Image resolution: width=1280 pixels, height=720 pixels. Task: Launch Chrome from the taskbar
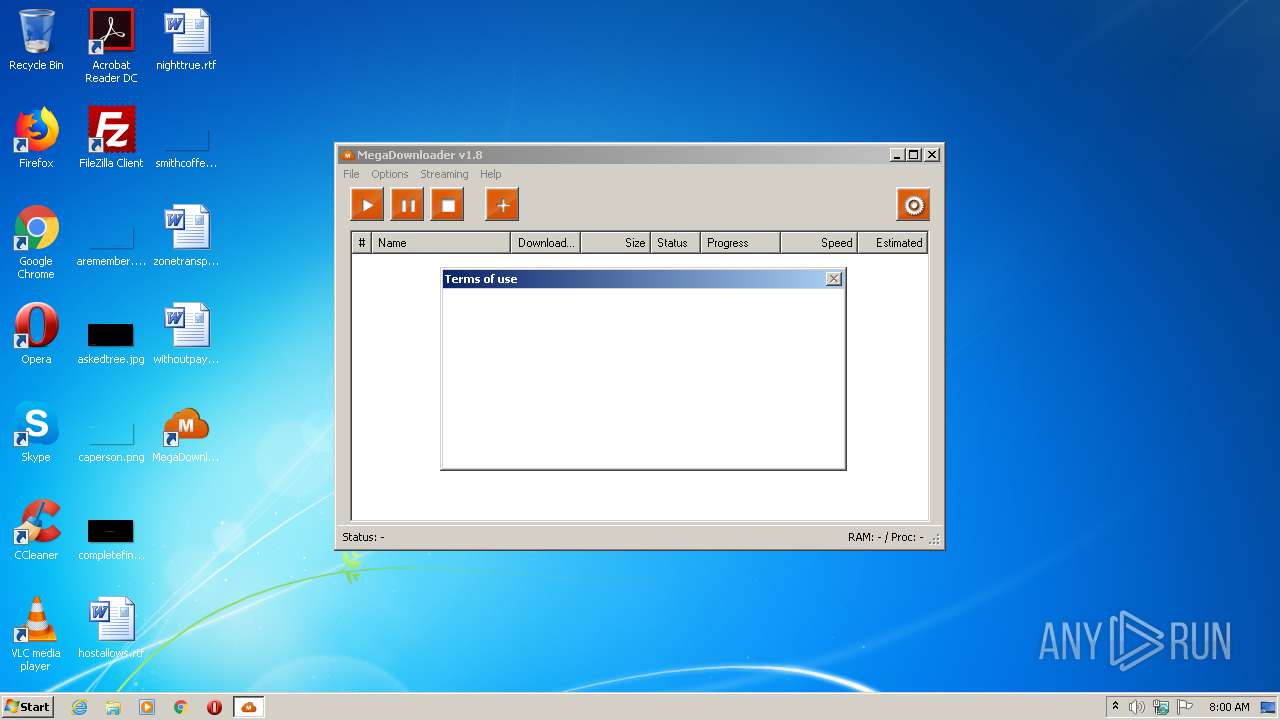point(181,707)
